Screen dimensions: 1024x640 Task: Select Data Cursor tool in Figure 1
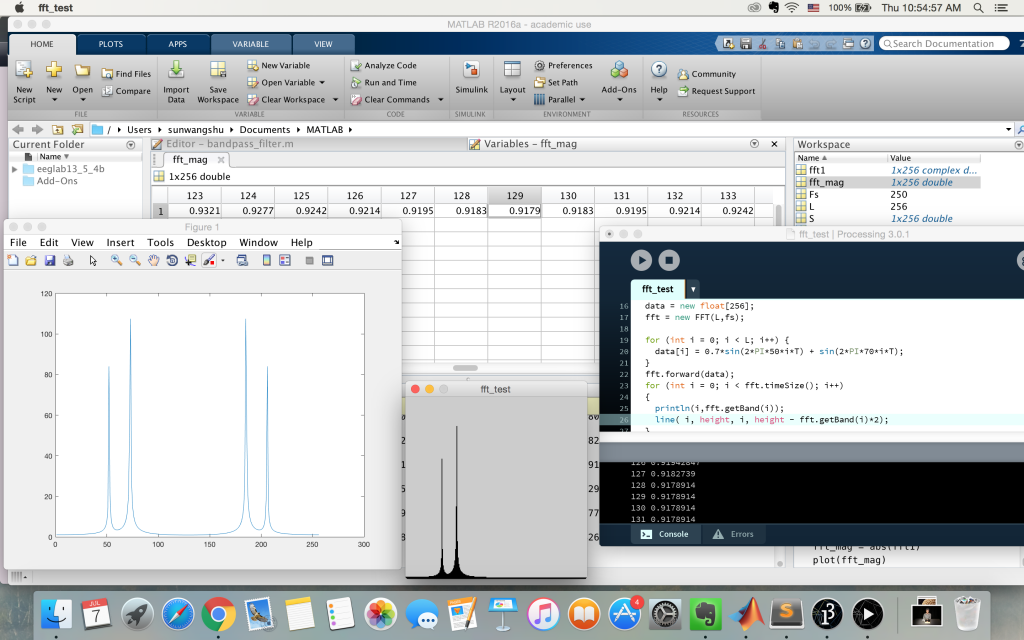(191, 261)
